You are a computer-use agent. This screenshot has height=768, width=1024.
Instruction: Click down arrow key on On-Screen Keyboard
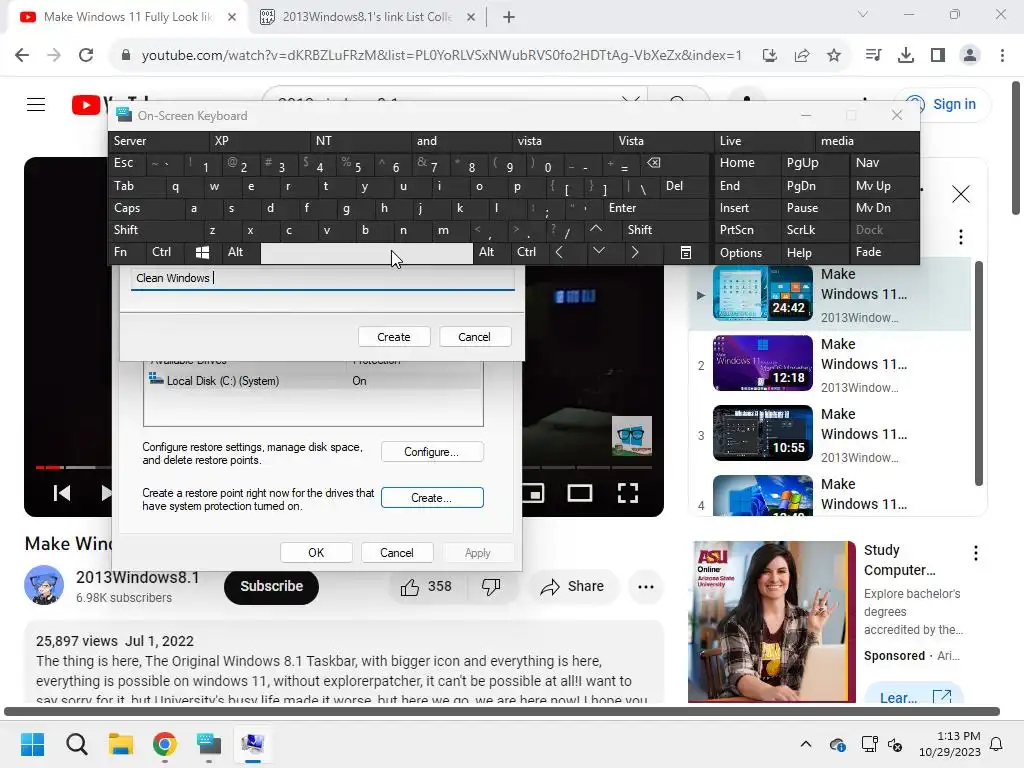[598, 251]
